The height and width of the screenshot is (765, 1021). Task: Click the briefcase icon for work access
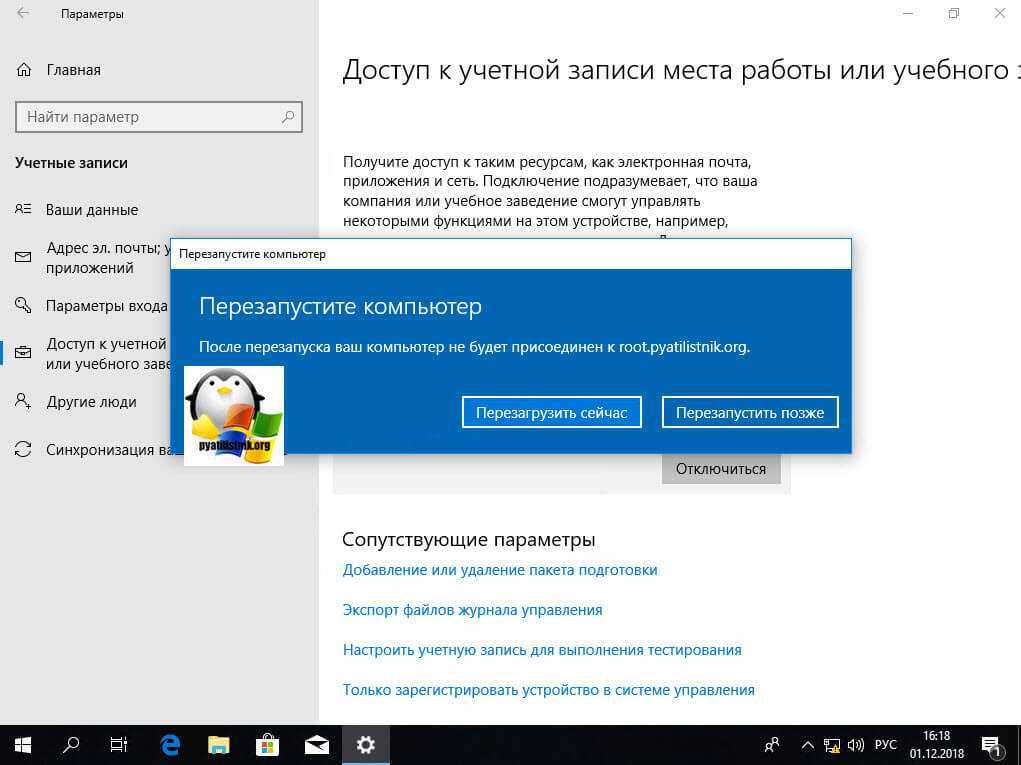[x=23, y=353]
